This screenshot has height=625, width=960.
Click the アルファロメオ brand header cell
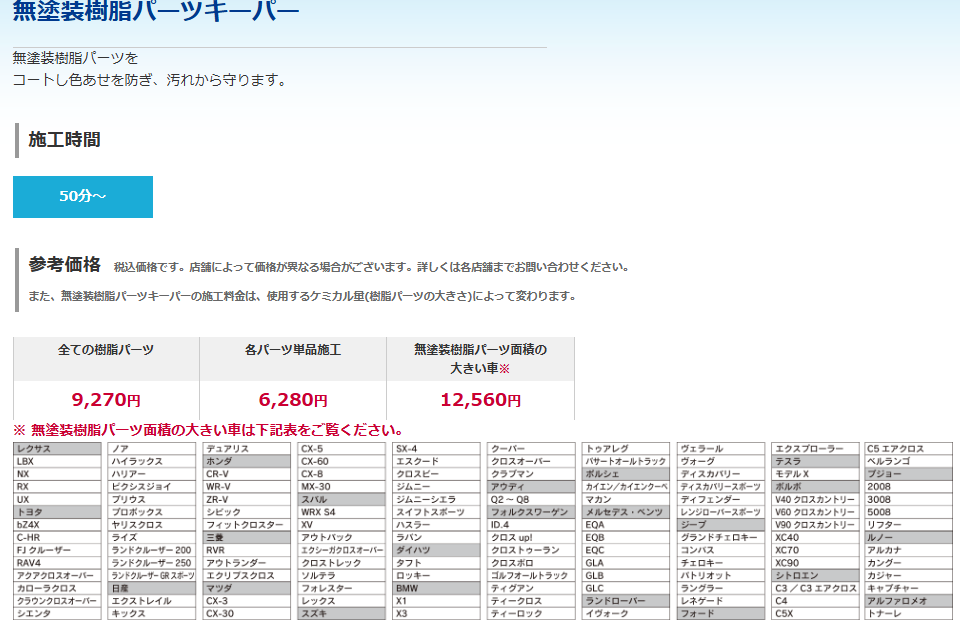[x=908, y=601]
